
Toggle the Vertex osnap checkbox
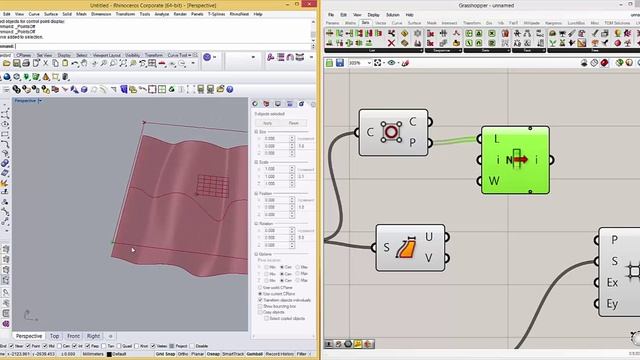coord(153,346)
